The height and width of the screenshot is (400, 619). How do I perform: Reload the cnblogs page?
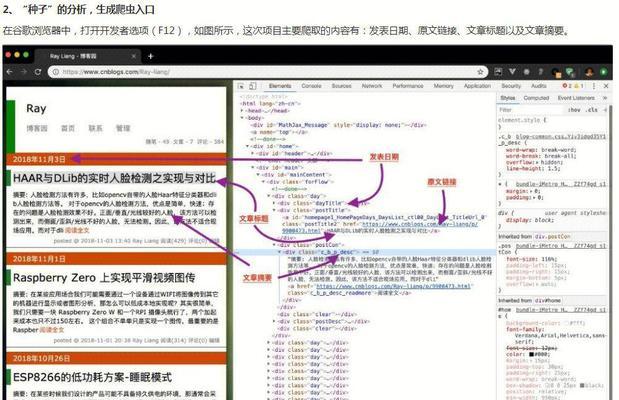pos(38,72)
